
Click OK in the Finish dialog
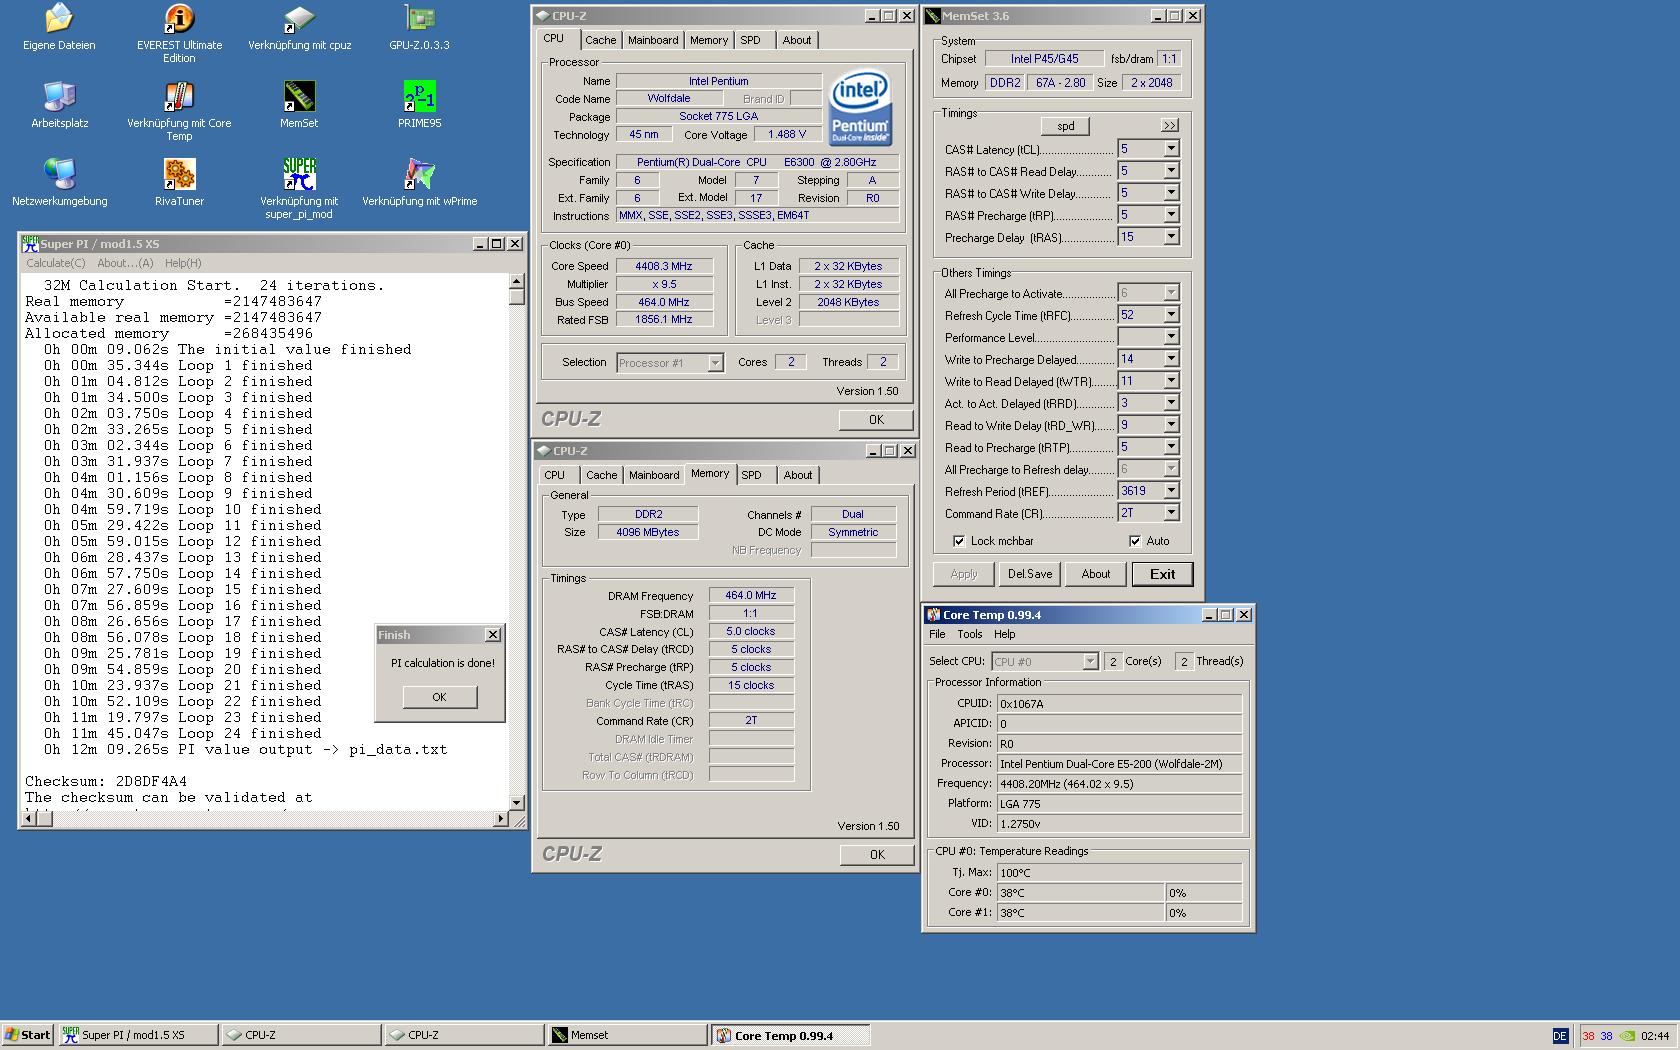pyautogui.click(x=439, y=697)
